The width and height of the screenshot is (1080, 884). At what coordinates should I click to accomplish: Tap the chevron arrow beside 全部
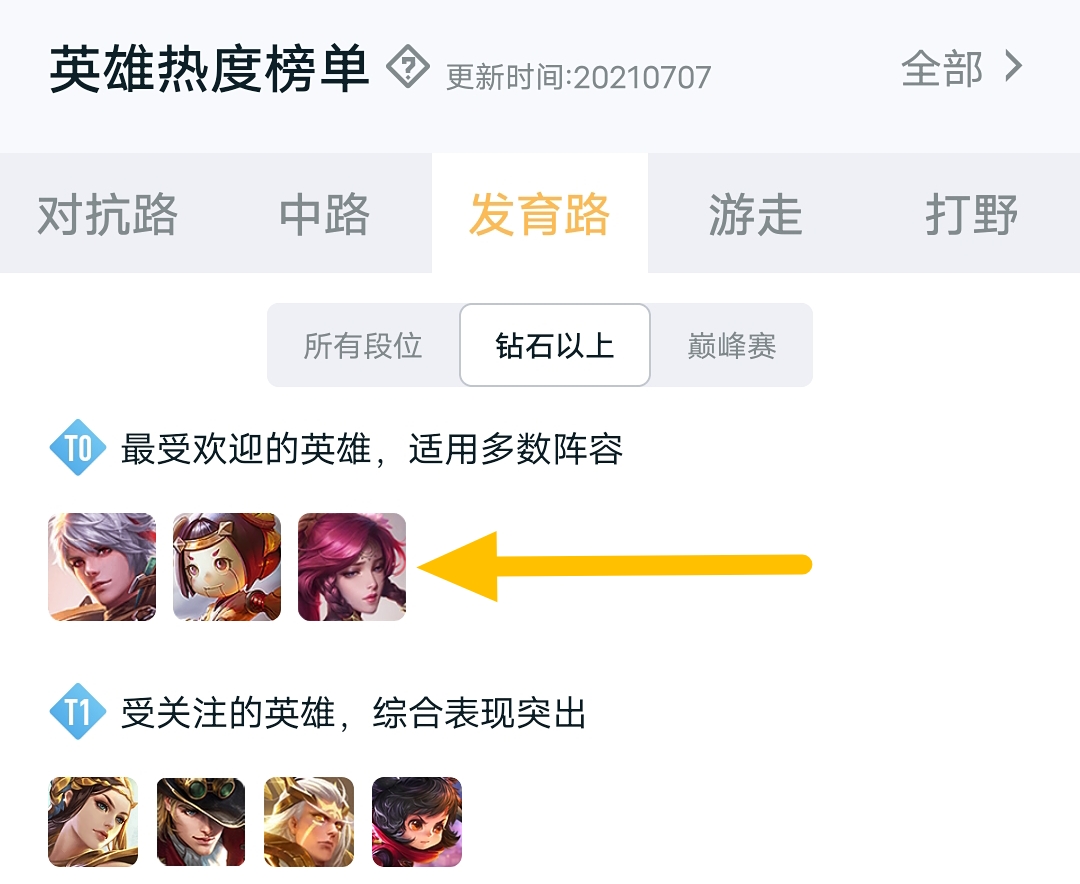[x=1013, y=67]
